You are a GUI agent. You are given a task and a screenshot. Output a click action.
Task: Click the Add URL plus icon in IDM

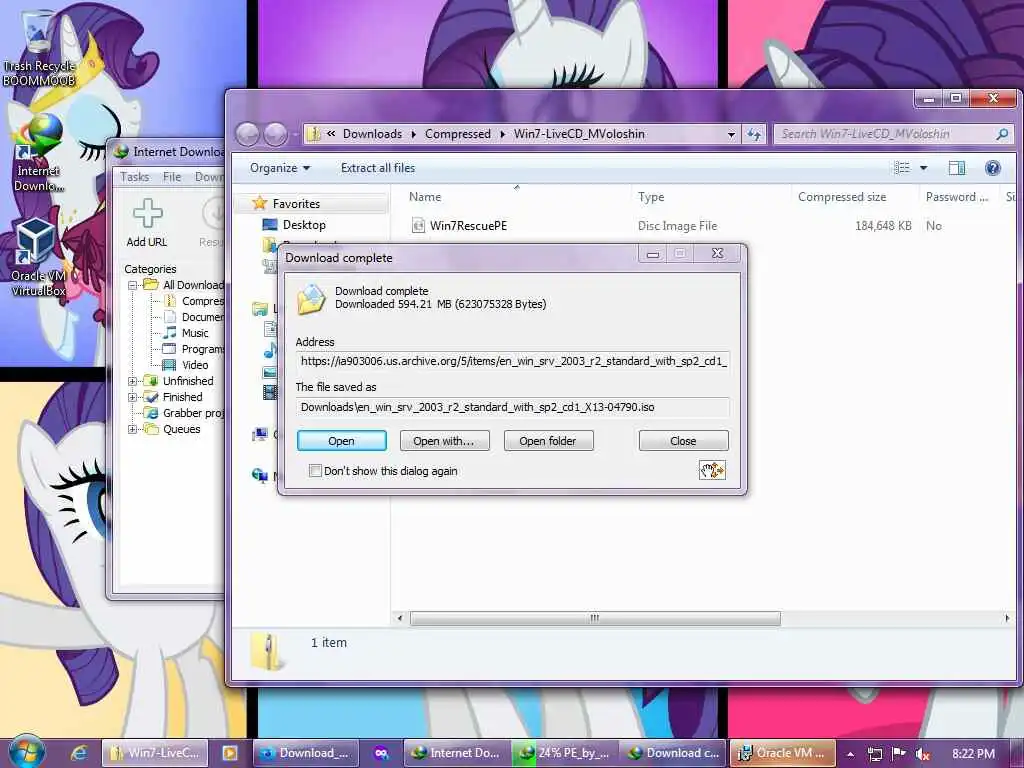coord(148,214)
